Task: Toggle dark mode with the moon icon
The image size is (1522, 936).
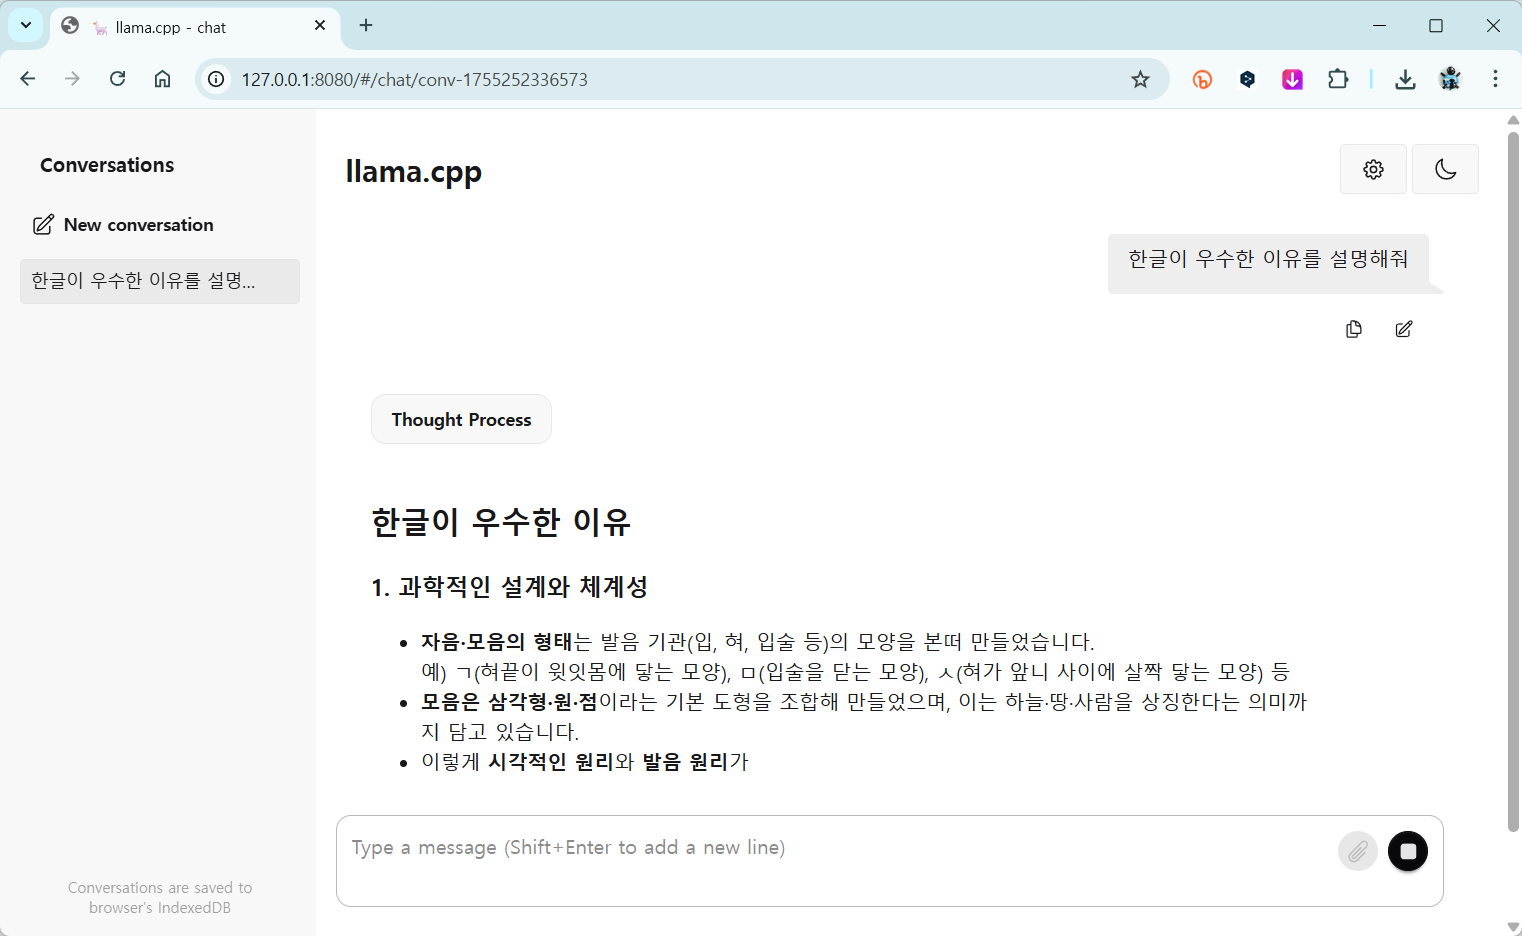Action: [x=1445, y=169]
